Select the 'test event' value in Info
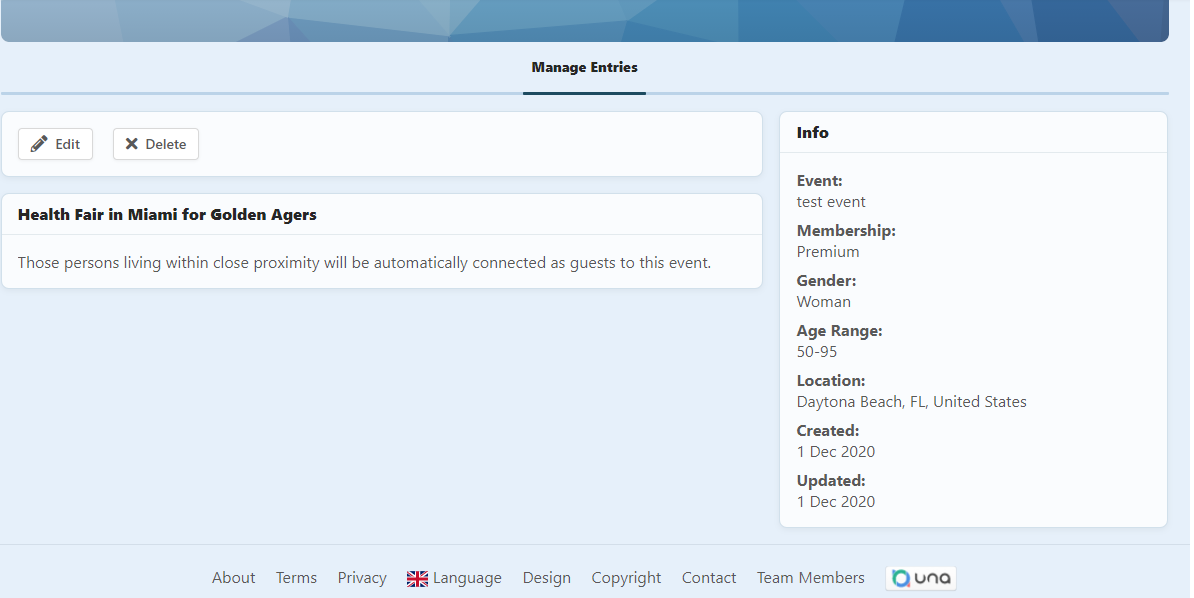This screenshot has height=598, width=1194. tap(831, 202)
